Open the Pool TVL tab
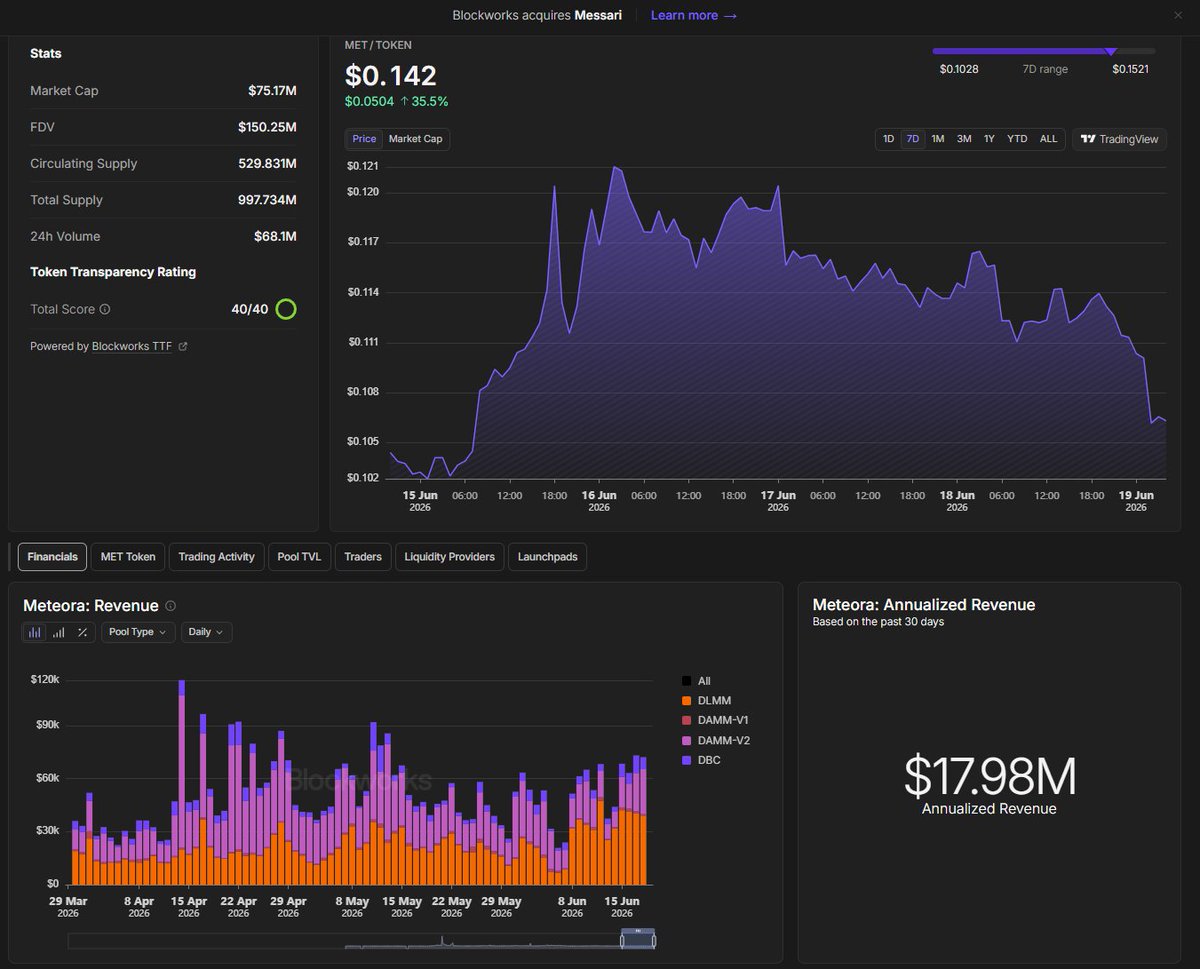 (x=299, y=557)
